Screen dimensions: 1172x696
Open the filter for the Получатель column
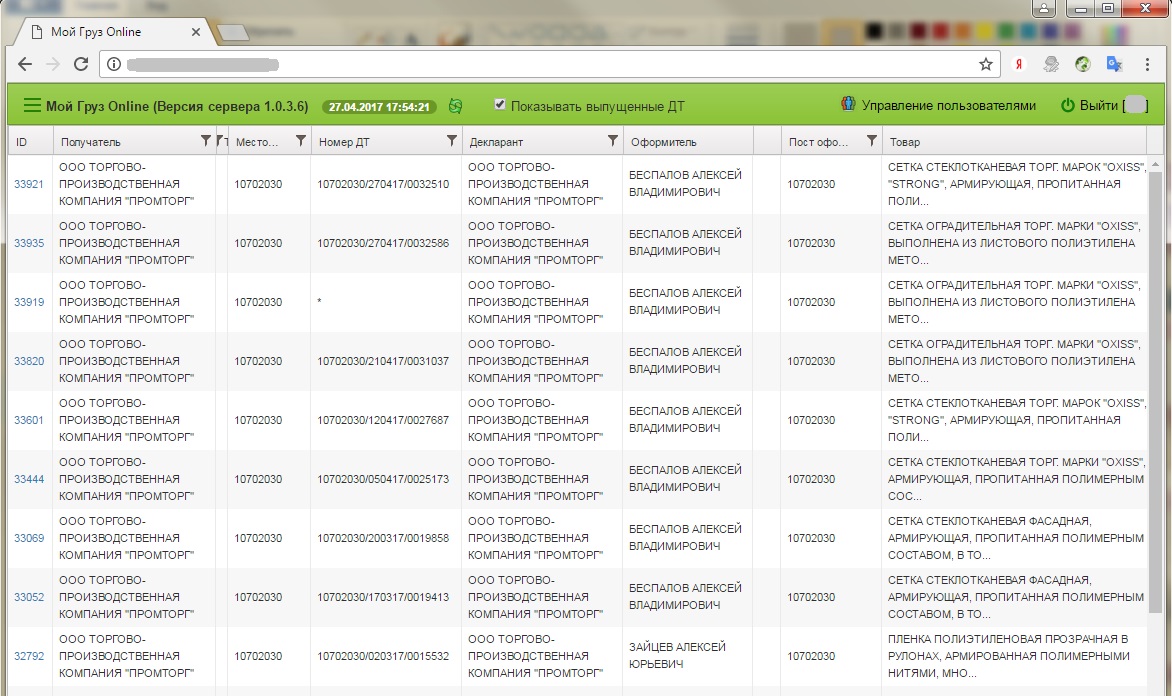coord(206,141)
